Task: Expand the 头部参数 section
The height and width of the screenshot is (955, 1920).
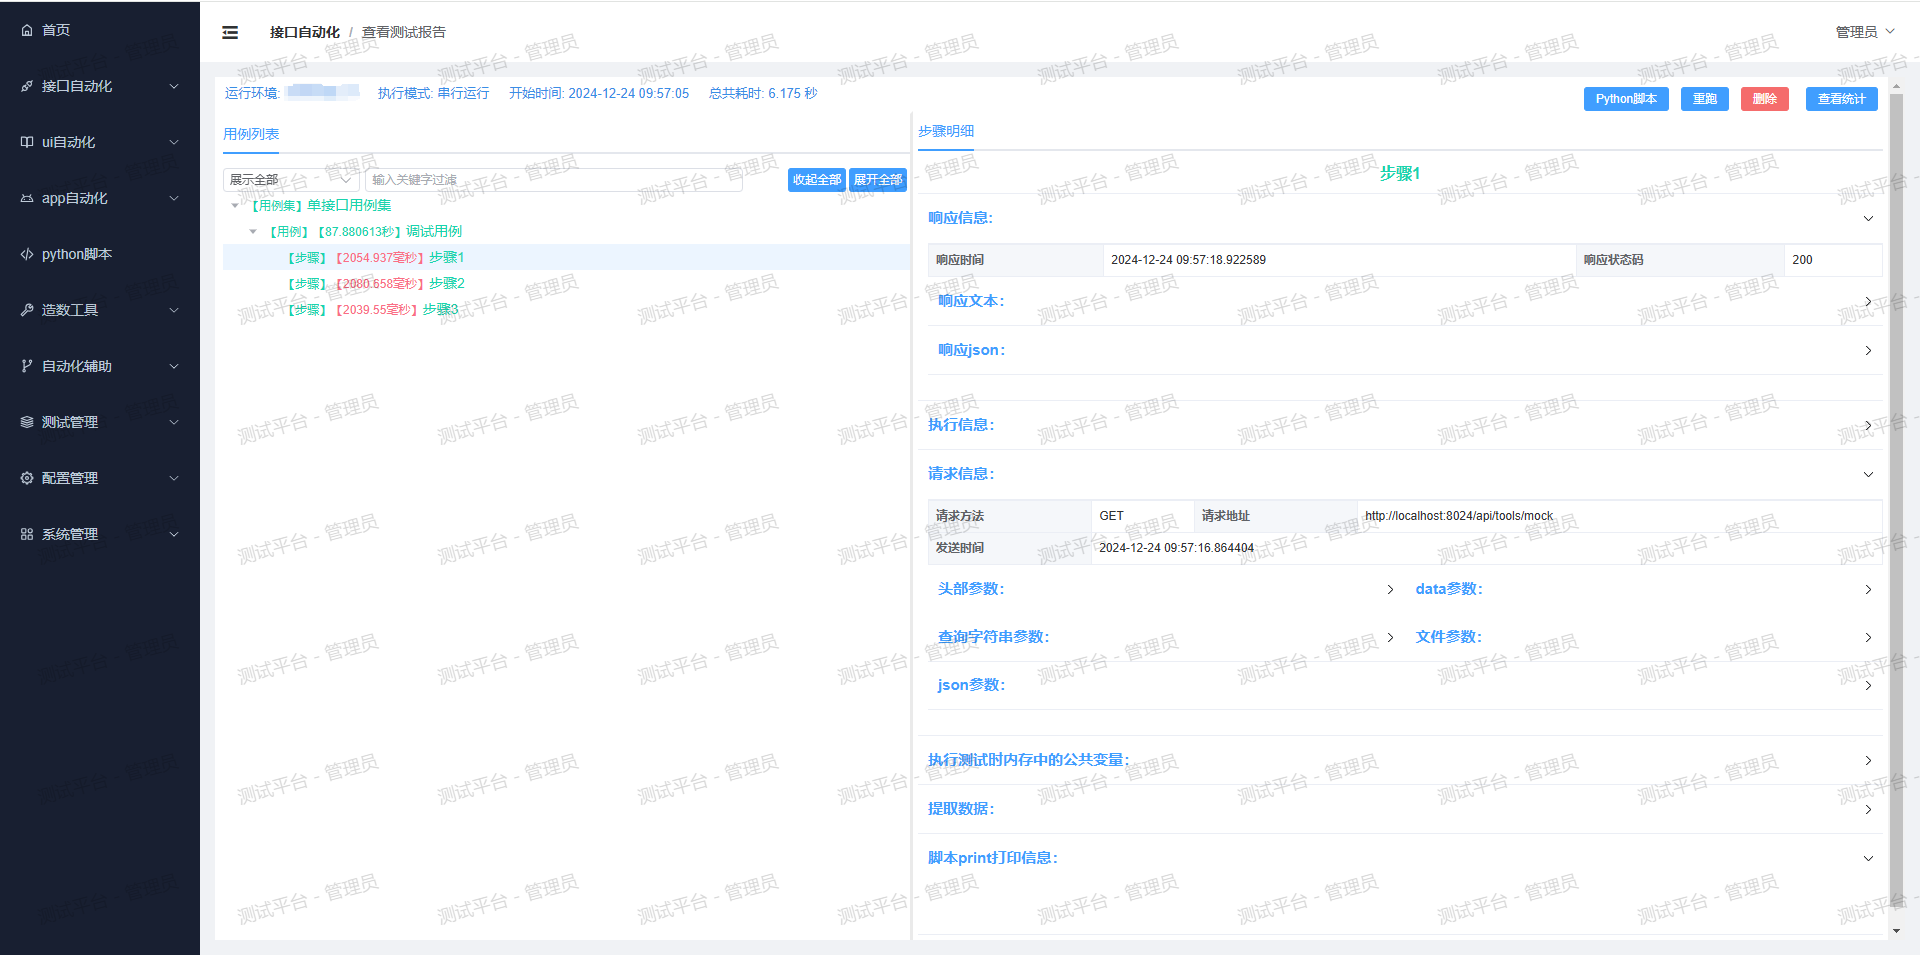Action: coord(1390,589)
